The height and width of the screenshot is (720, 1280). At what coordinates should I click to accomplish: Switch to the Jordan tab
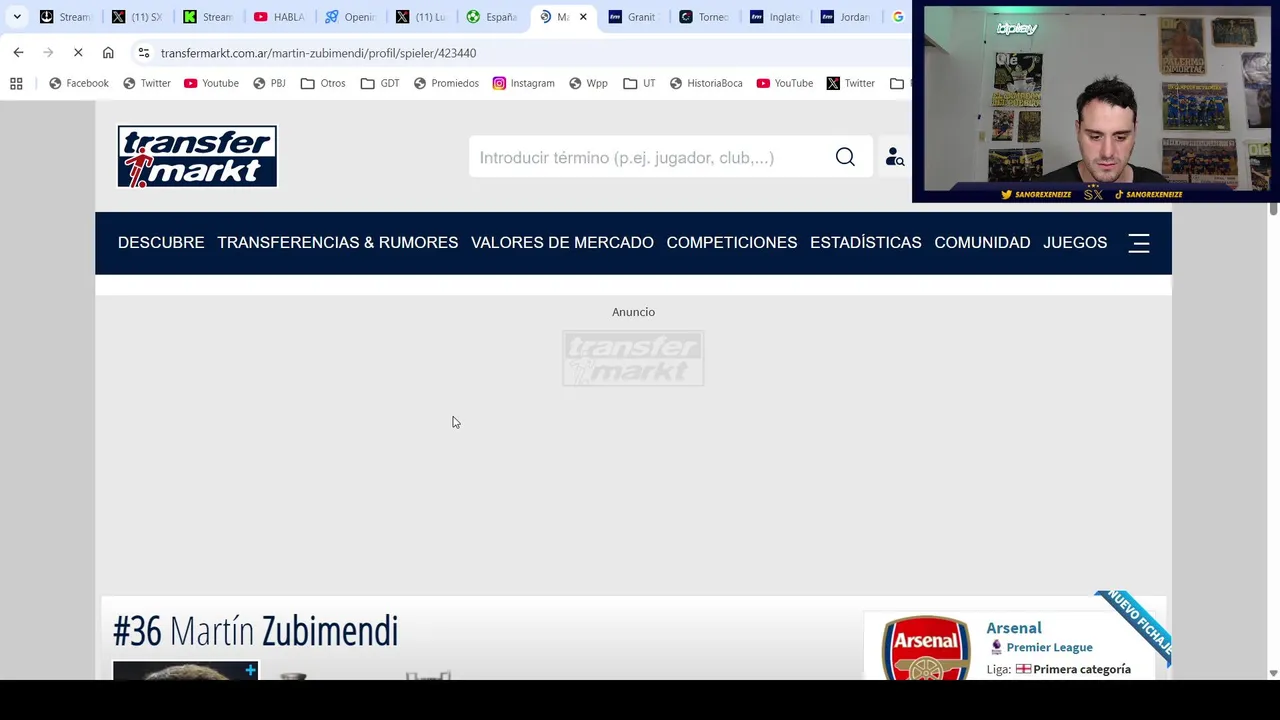click(847, 17)
